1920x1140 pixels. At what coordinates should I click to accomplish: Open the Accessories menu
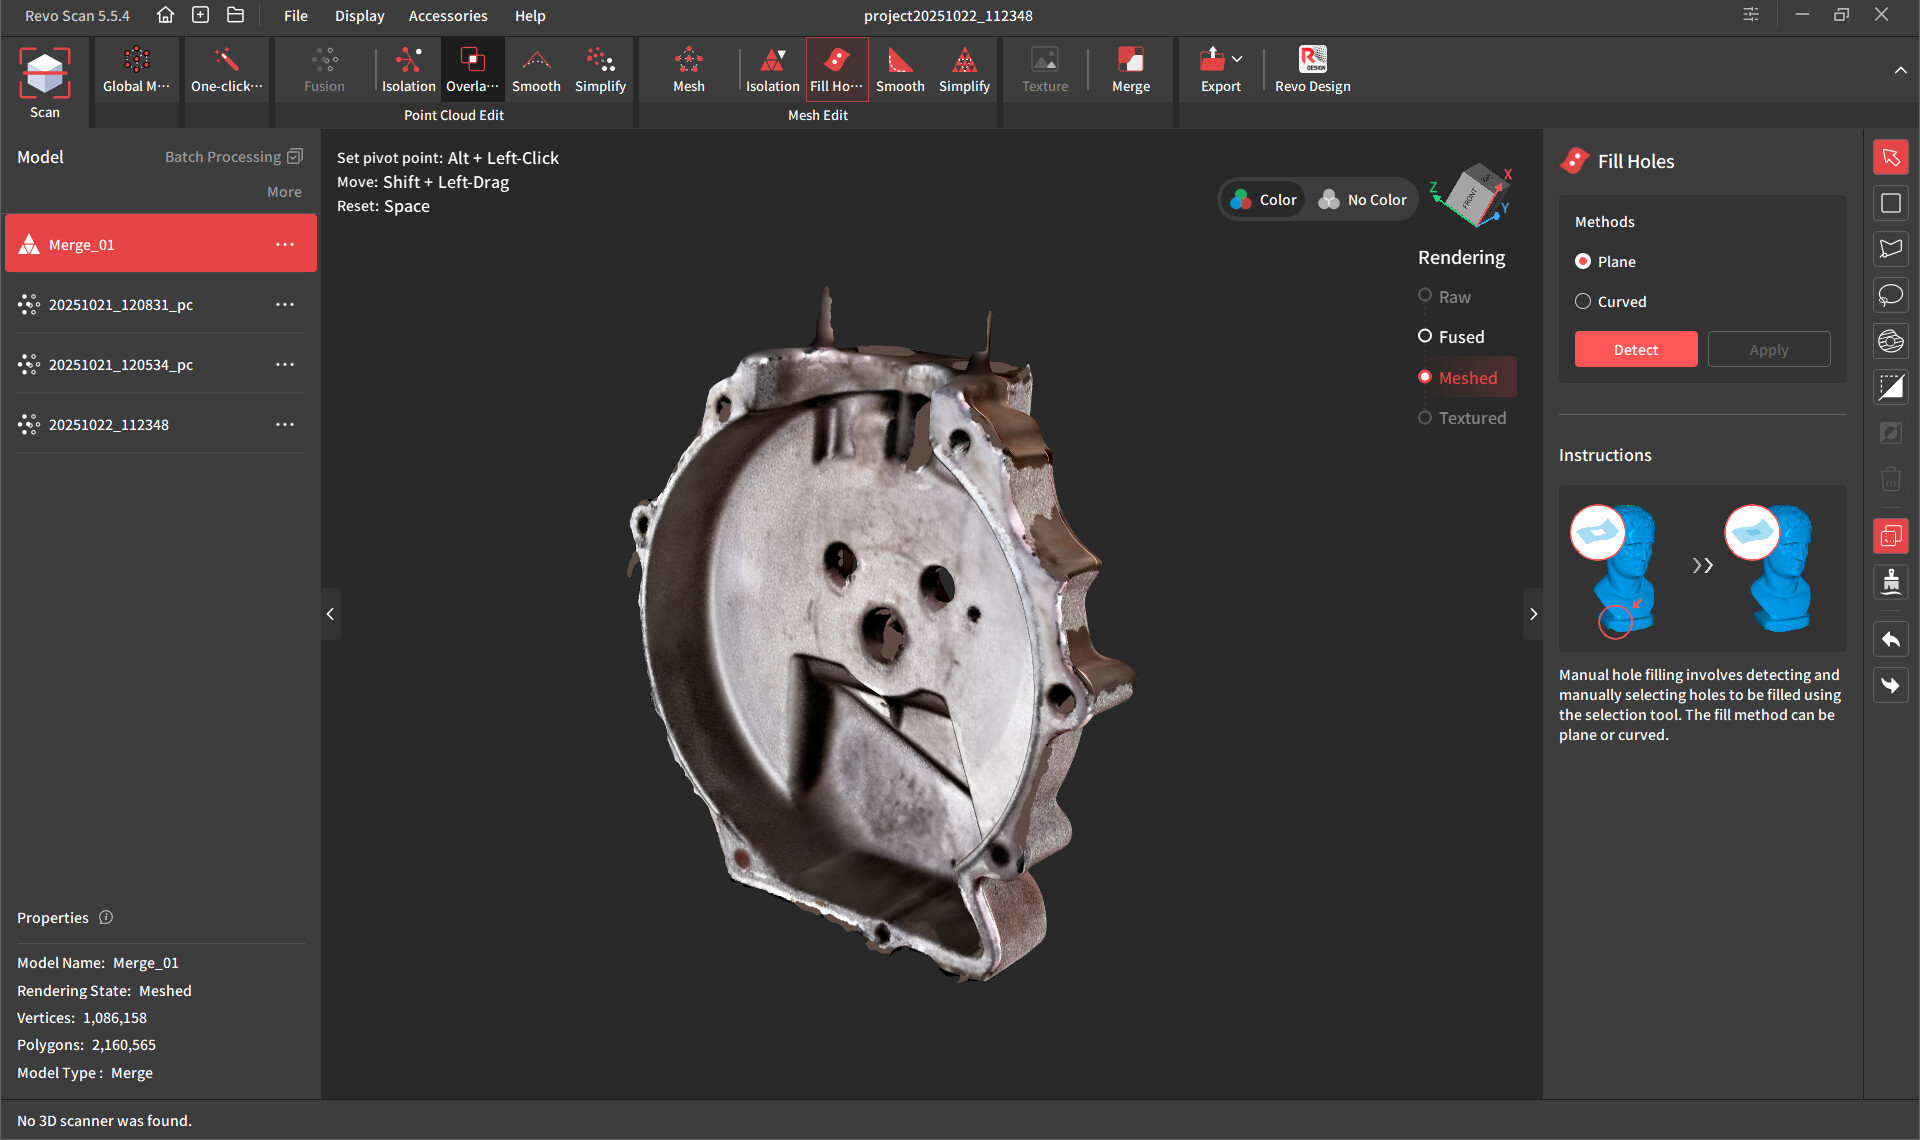(x=447, y=16)
